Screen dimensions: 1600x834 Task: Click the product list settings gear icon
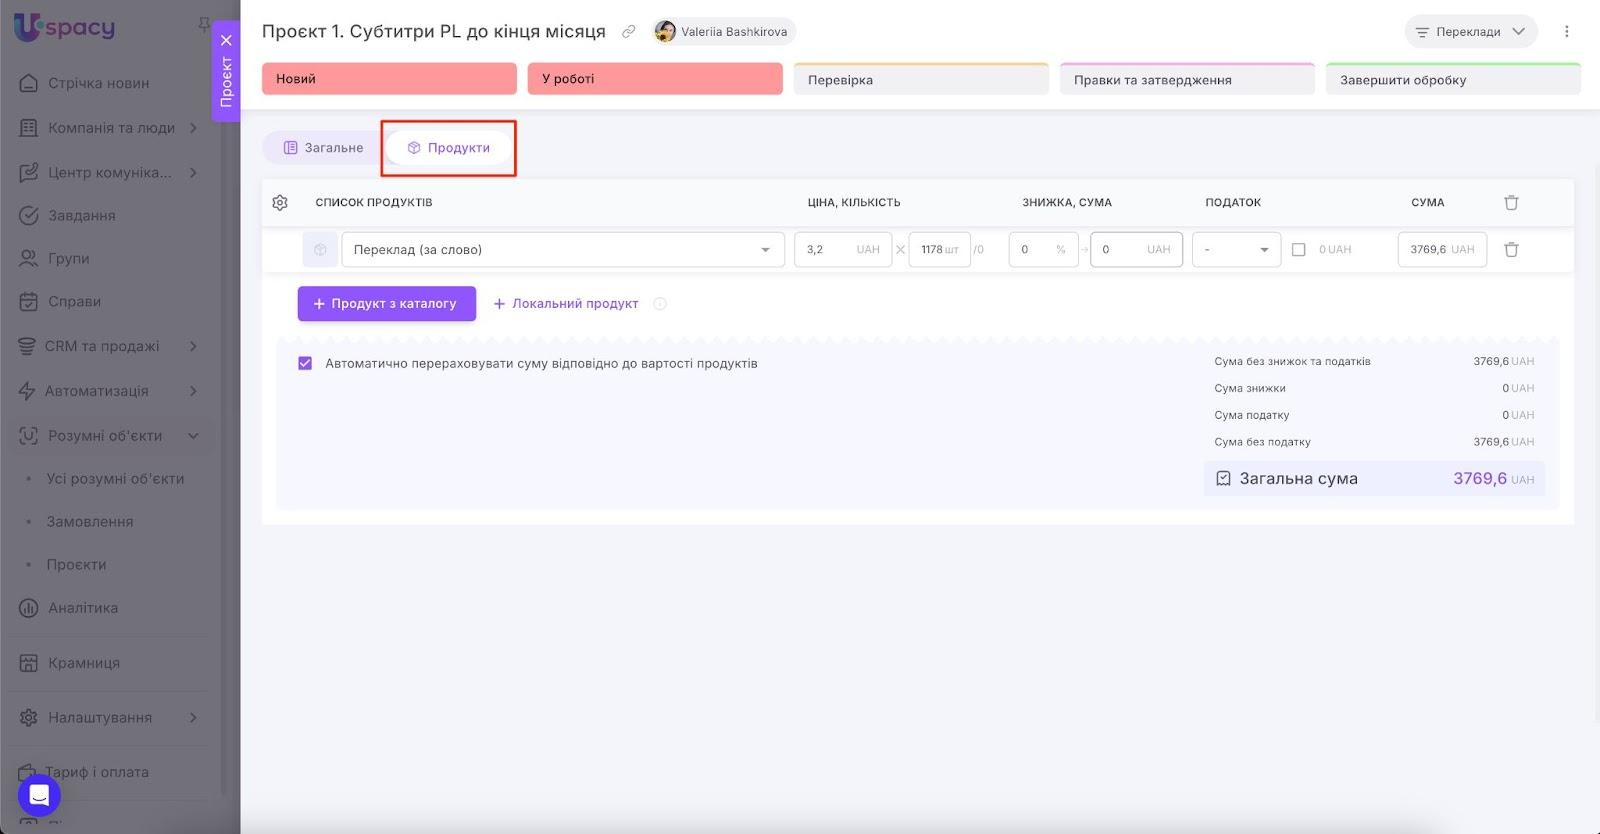[280, 203]
